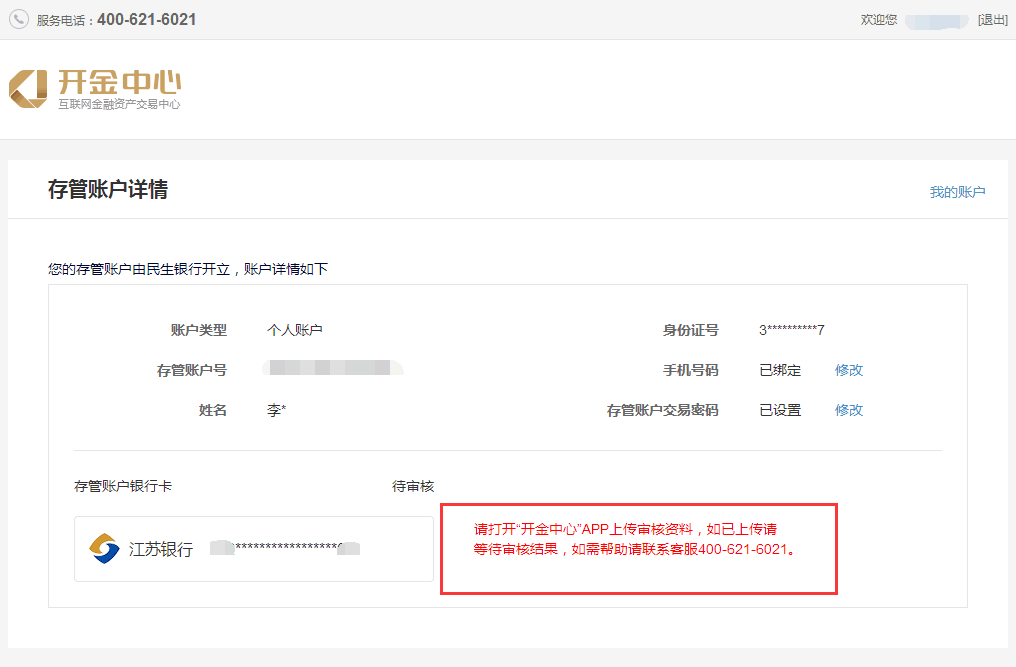Open the 我的账户 link
This screenshot has width=1016, height=667.
957,192
